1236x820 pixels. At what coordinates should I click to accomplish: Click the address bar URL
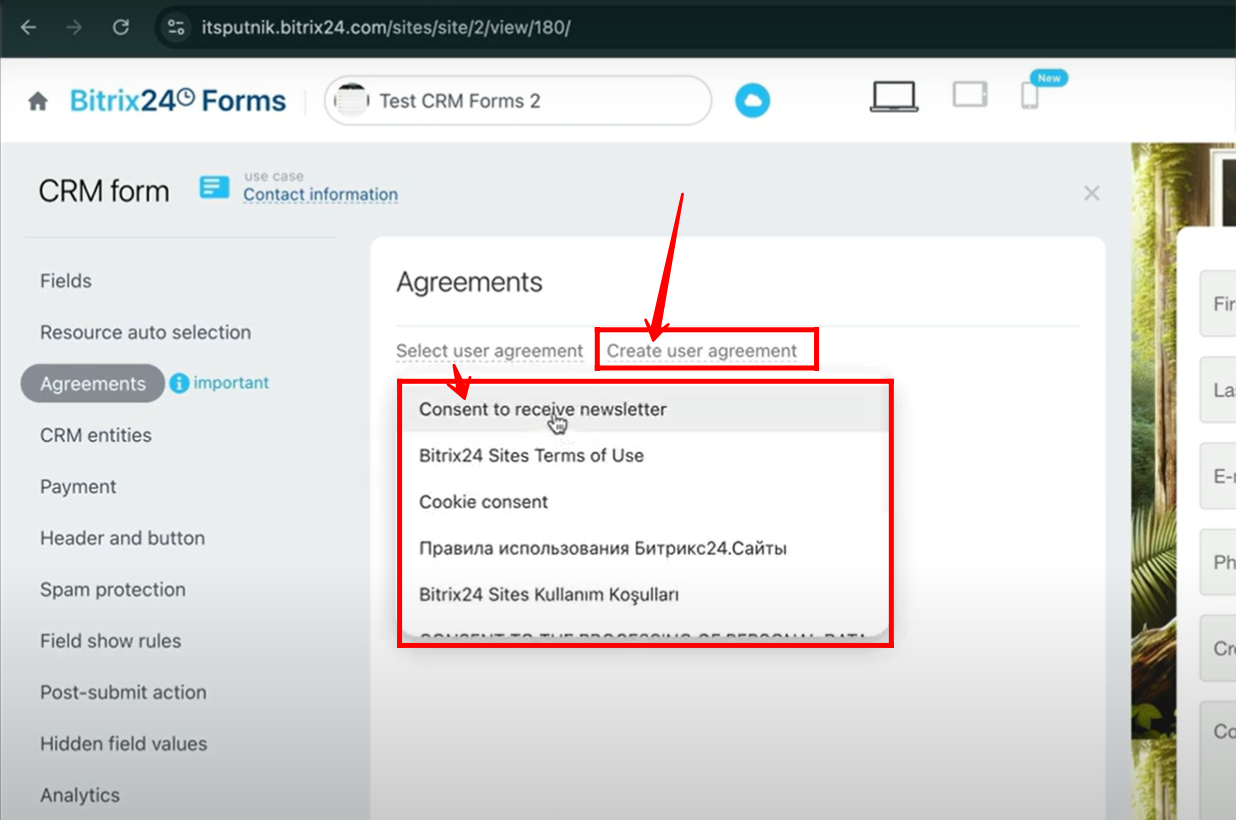click(x=386, y=27)
